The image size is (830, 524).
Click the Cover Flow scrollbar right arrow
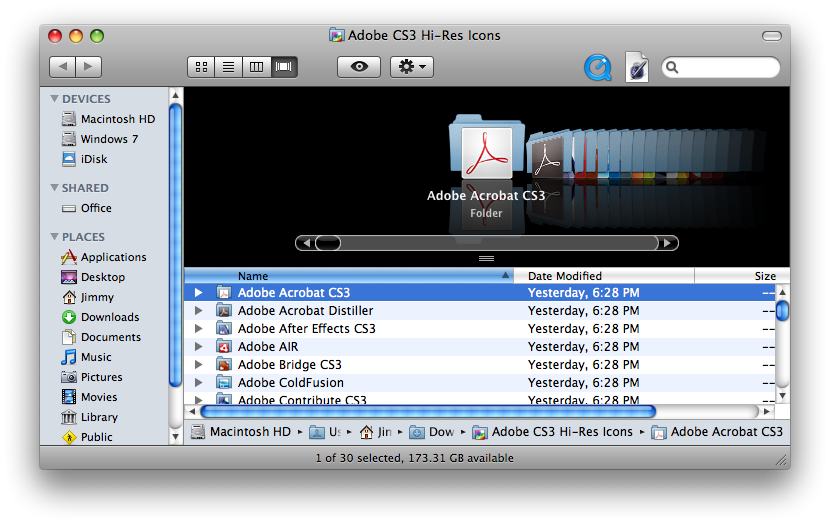668,243
